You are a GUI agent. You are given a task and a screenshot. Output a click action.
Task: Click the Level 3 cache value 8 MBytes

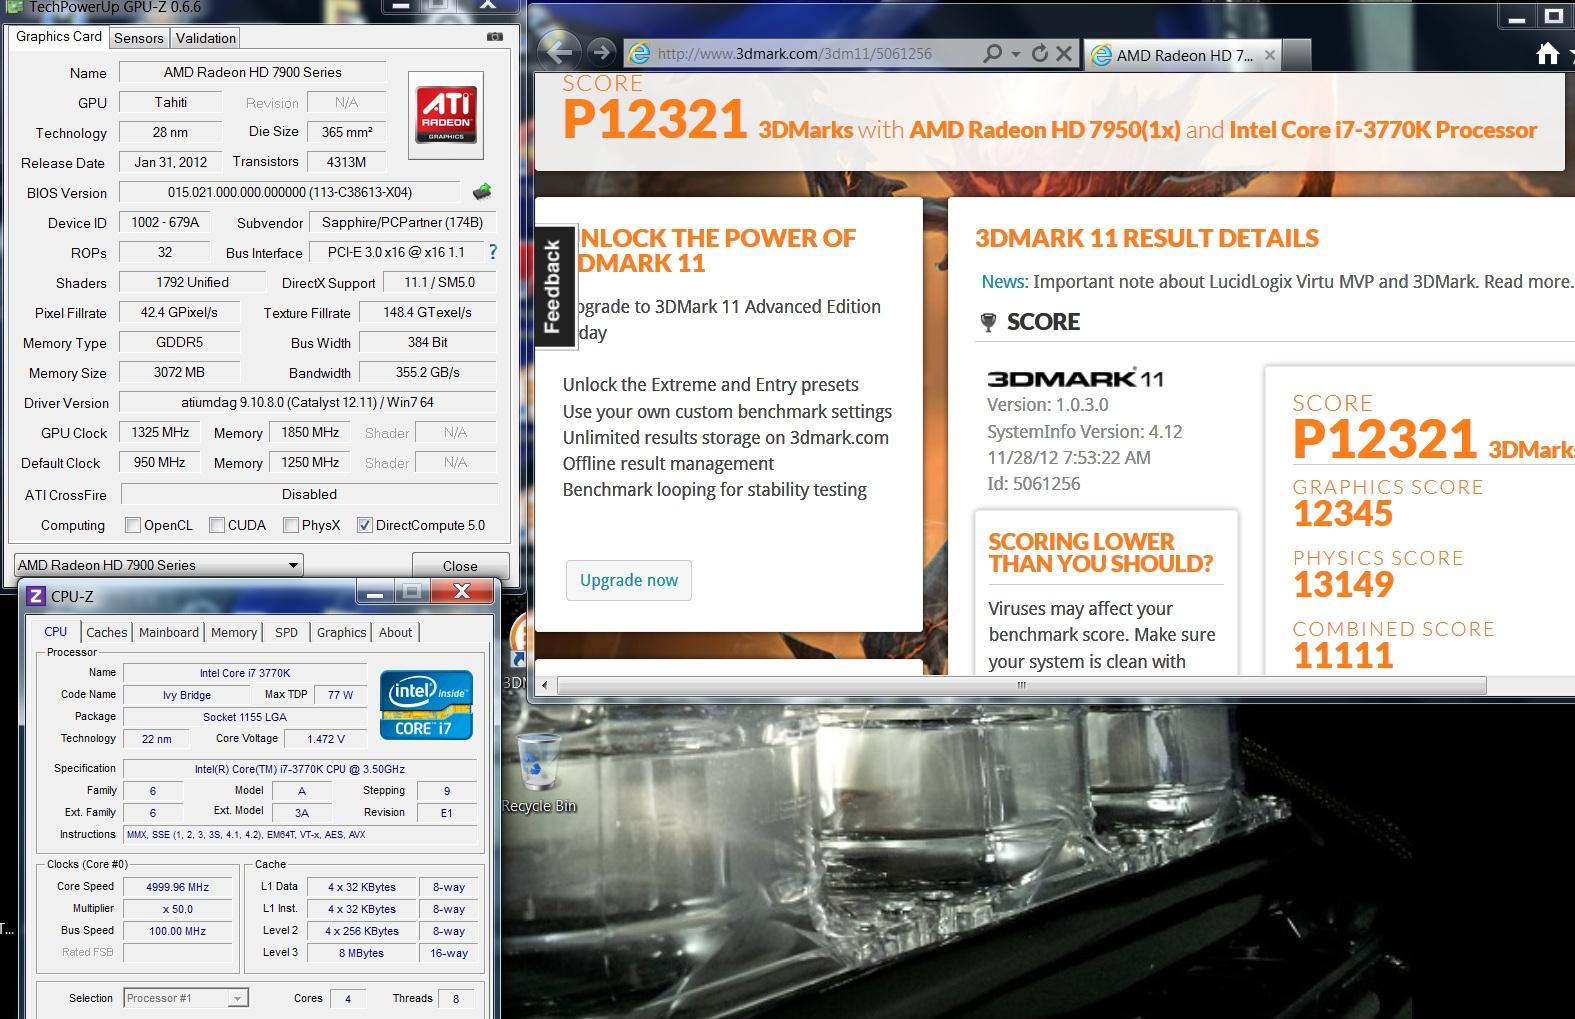pyautogui.click(x=362, y=953)
